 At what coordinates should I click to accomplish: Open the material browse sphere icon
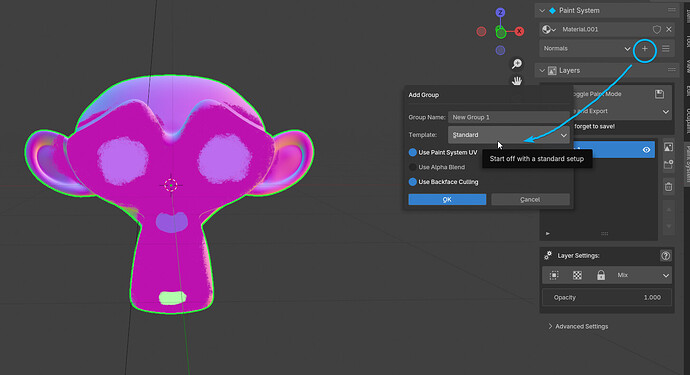tap(549, 29)
